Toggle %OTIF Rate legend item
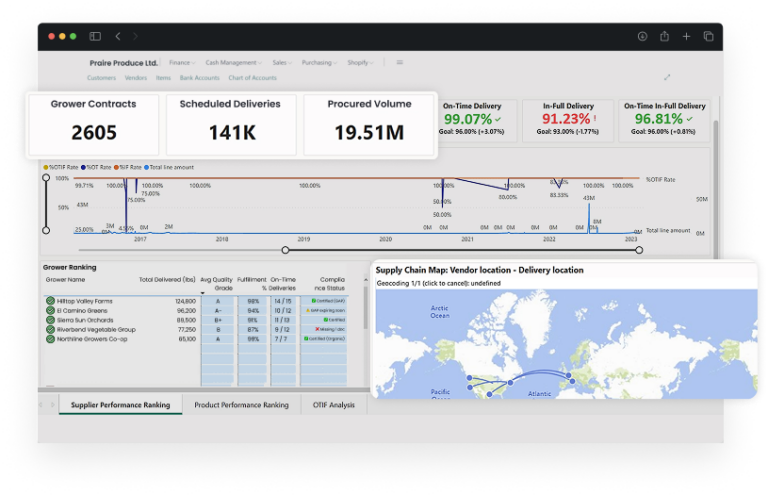Image resolution: width=768 pixels, height=495 pixels. coord(61,167)
